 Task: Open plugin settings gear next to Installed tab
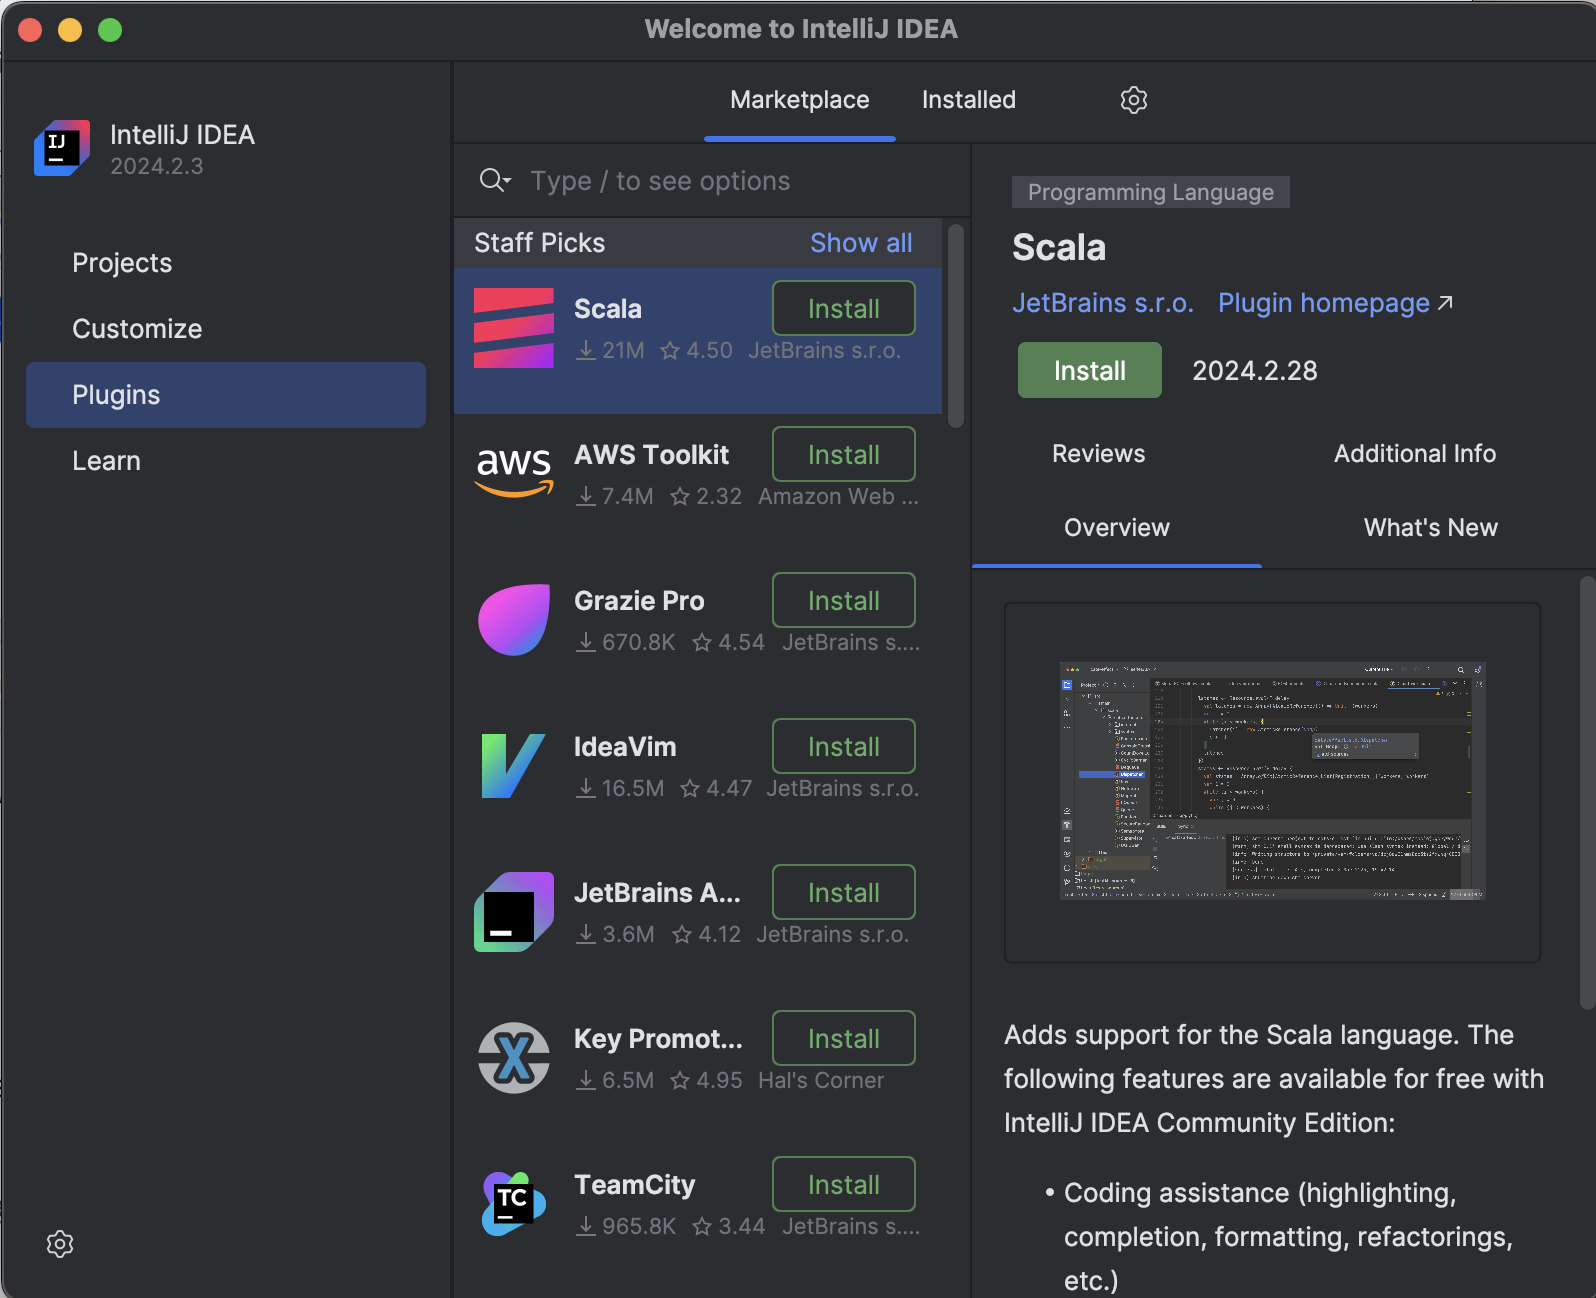click(x=1133, y=100)
